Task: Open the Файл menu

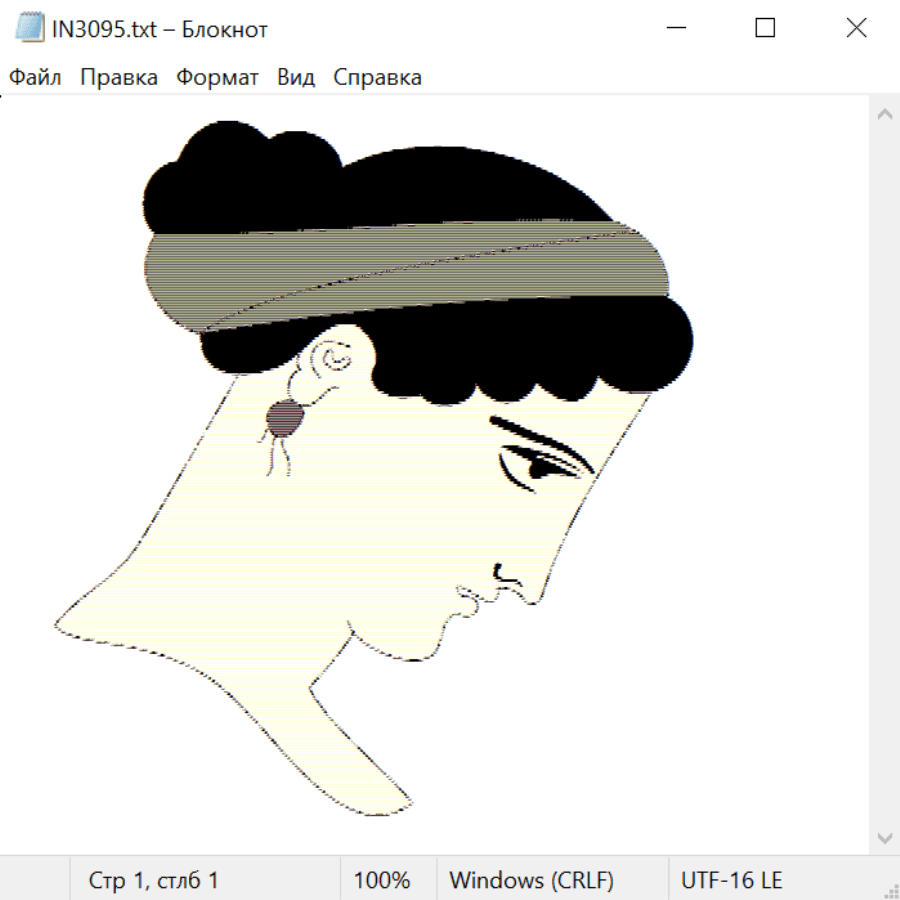Action: click(36, 78)
